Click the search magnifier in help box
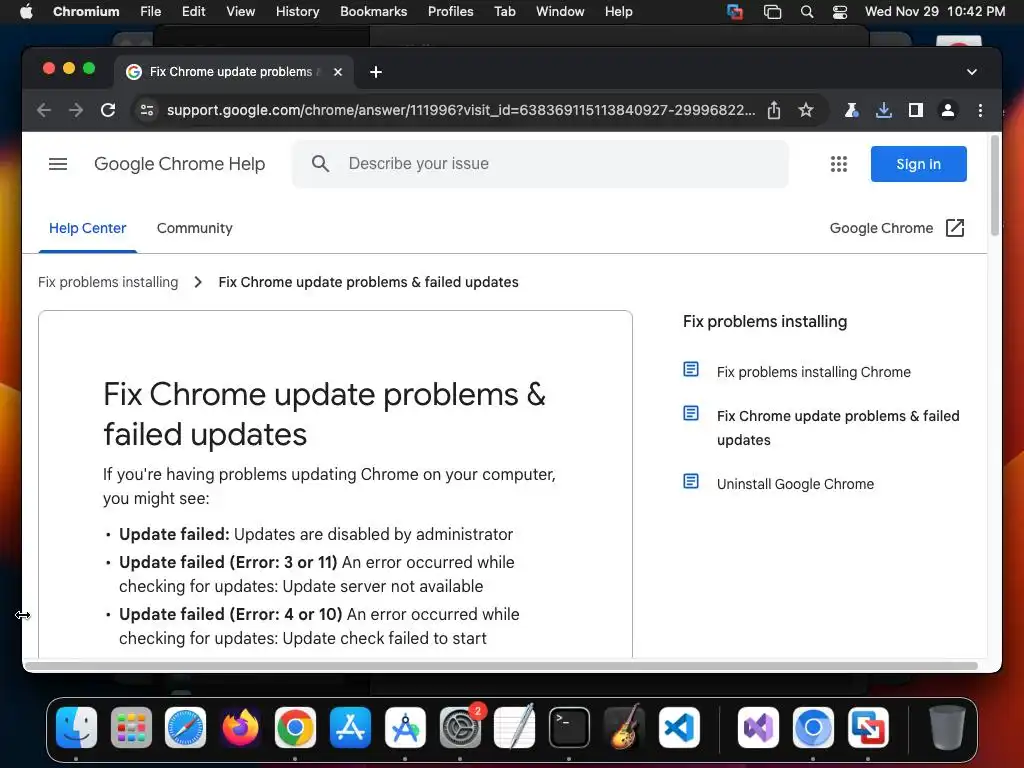The height and width of the screenshot is (768, 1024). [x=320, y=164]
